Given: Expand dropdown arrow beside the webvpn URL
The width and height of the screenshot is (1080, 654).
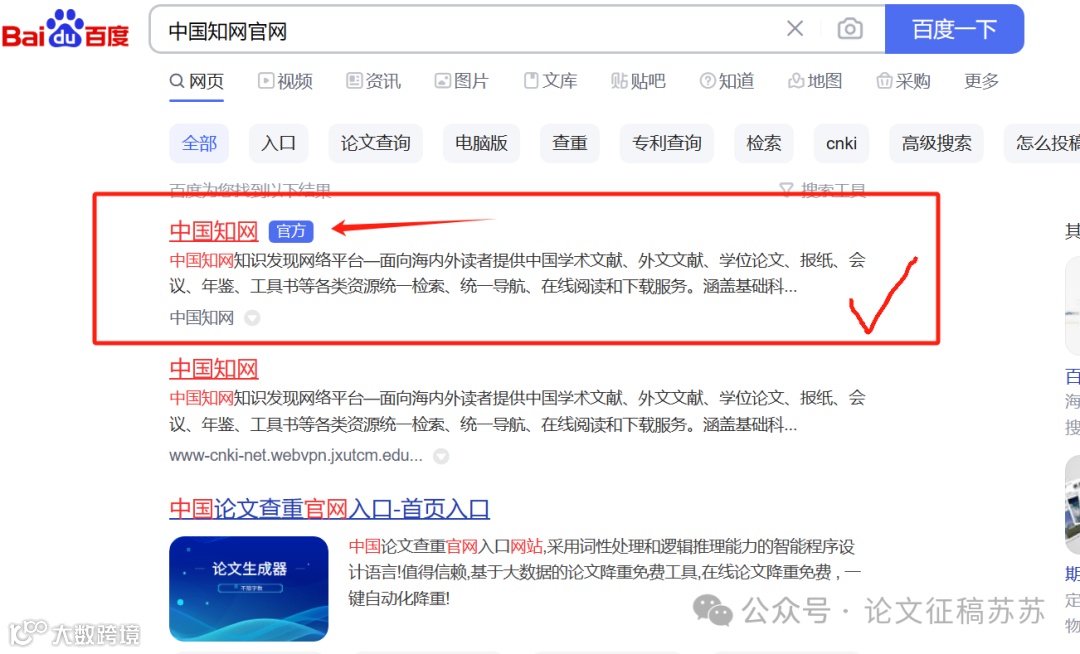Looking at the screenshot, I should click(441, 456).
